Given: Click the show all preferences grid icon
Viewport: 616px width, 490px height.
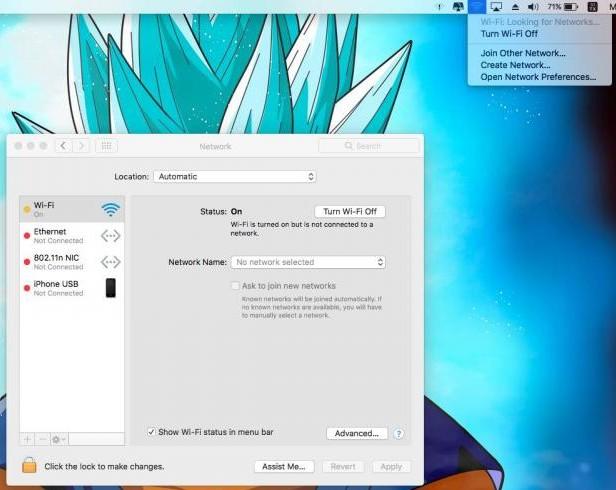Looking at the screenshot, I should tap(106, 146).
